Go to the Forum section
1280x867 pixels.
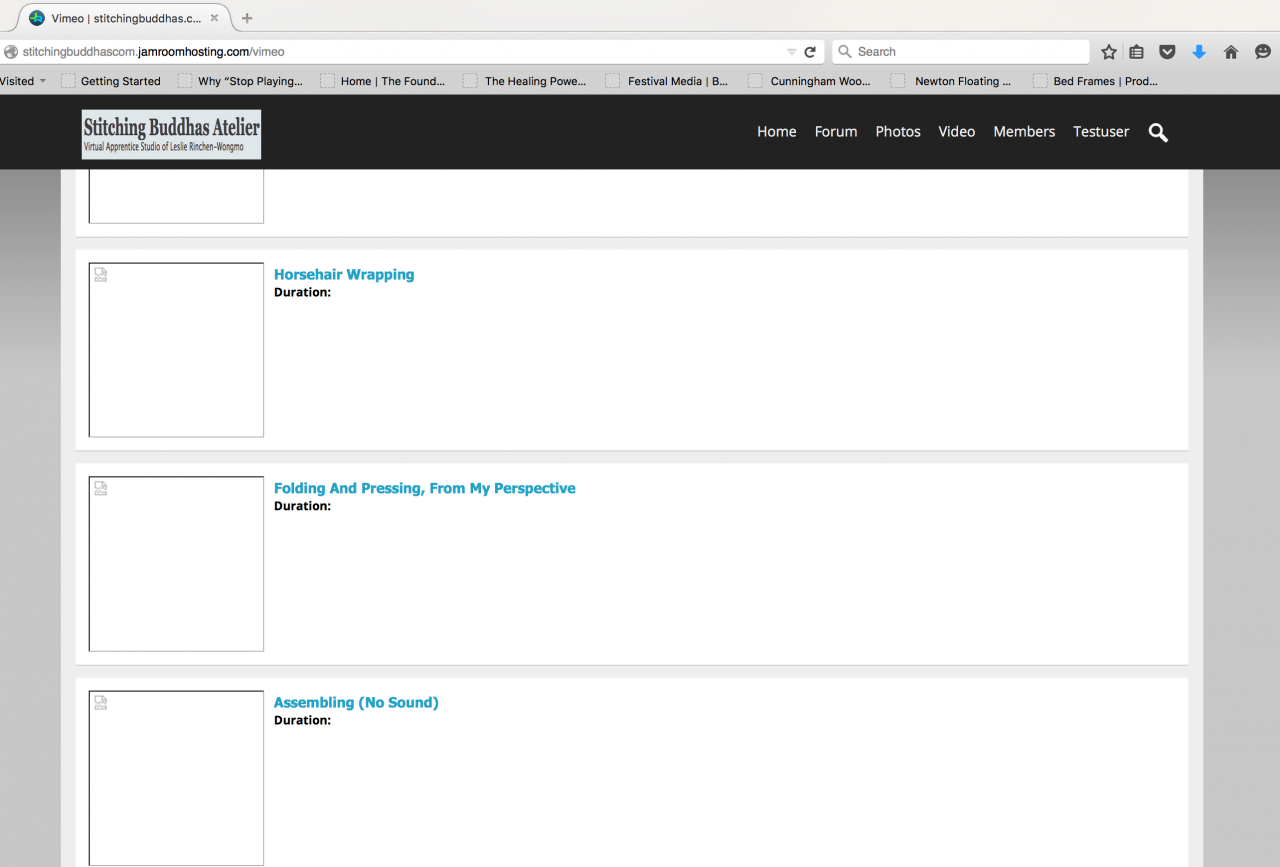[x=836, y=131]
